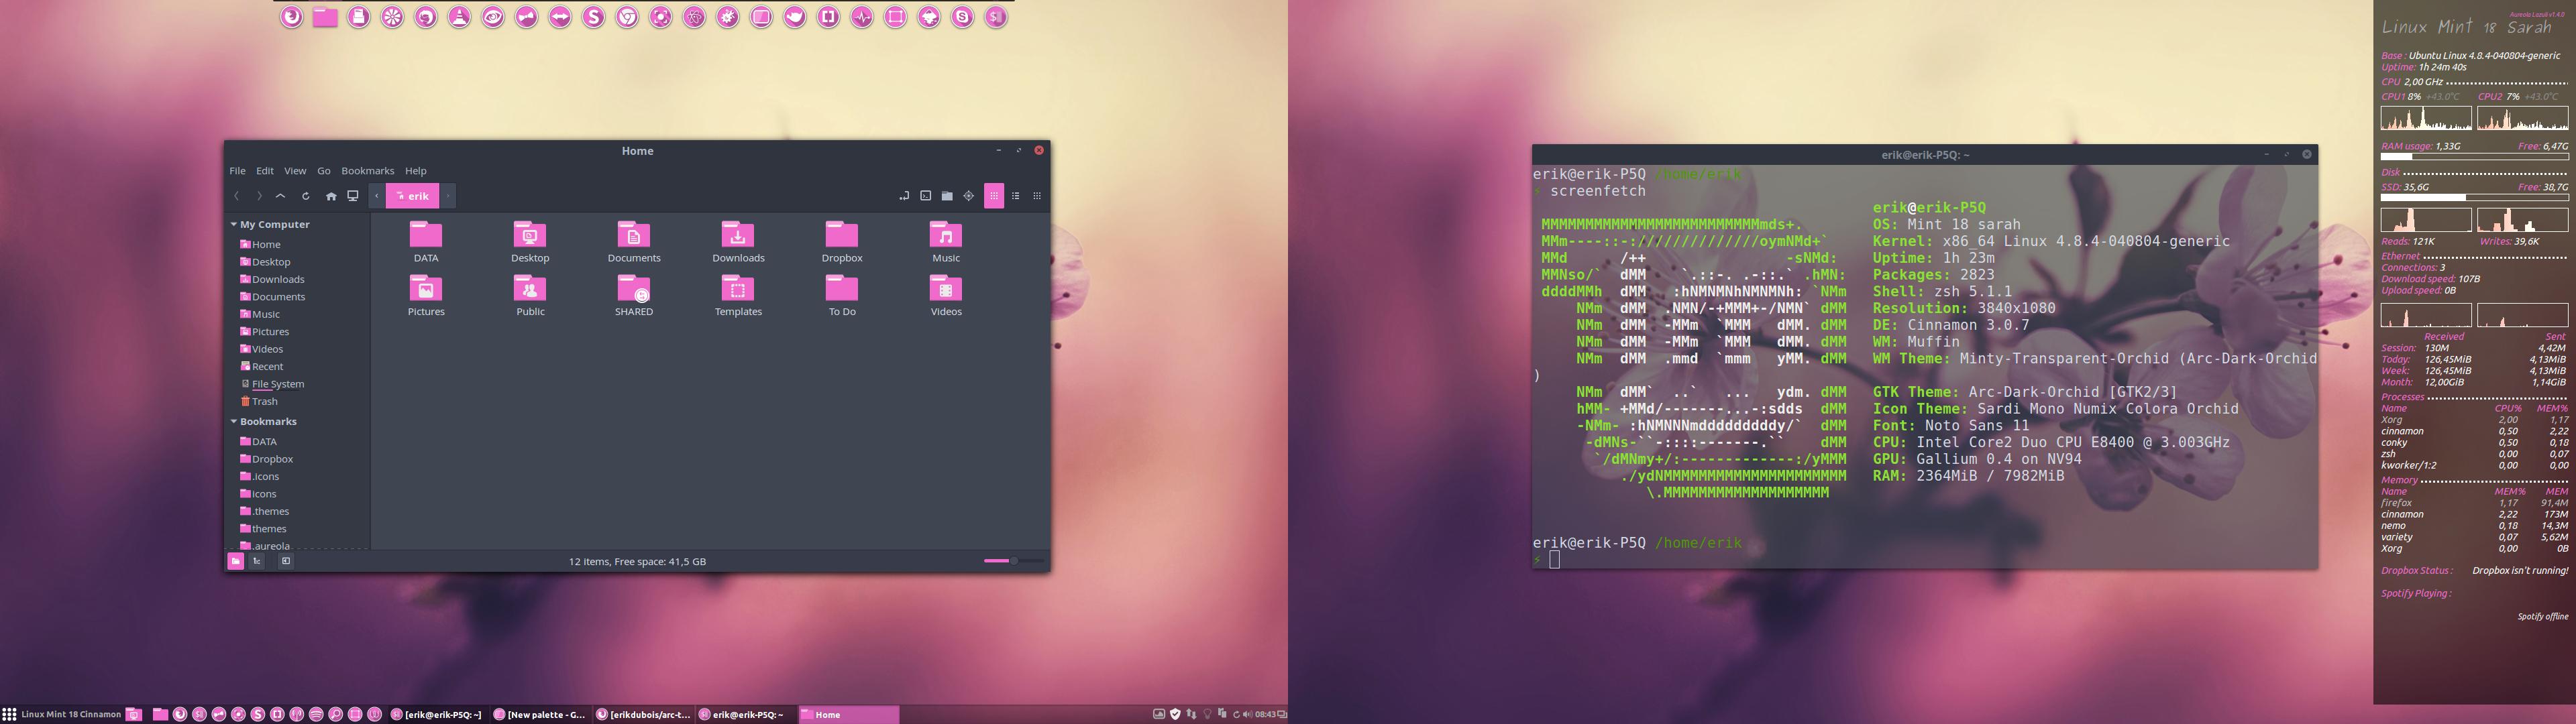
Task: Select the To Do folder
Action: [842, 295]
